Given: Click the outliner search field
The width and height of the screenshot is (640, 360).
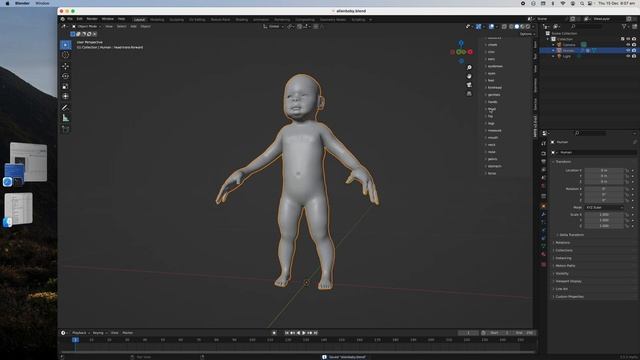Looking at the screenshot, I should tap(587, 27).
